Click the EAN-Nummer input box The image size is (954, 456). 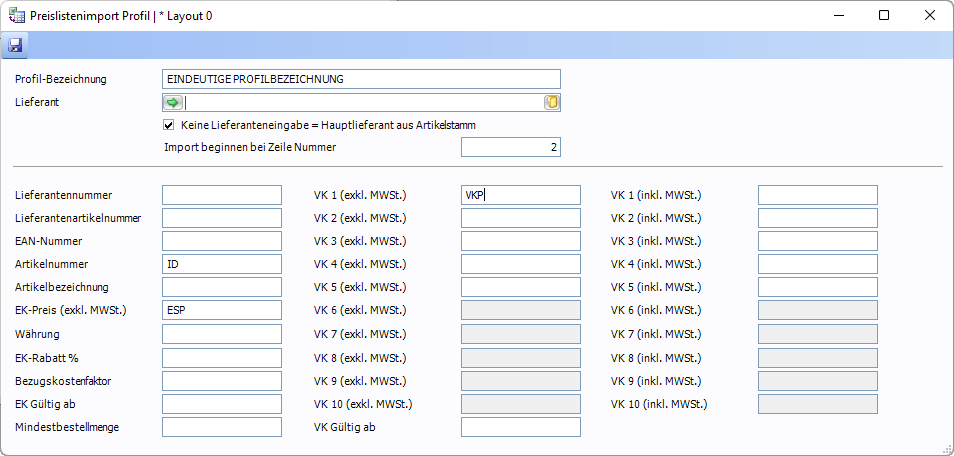pos(221,241)
